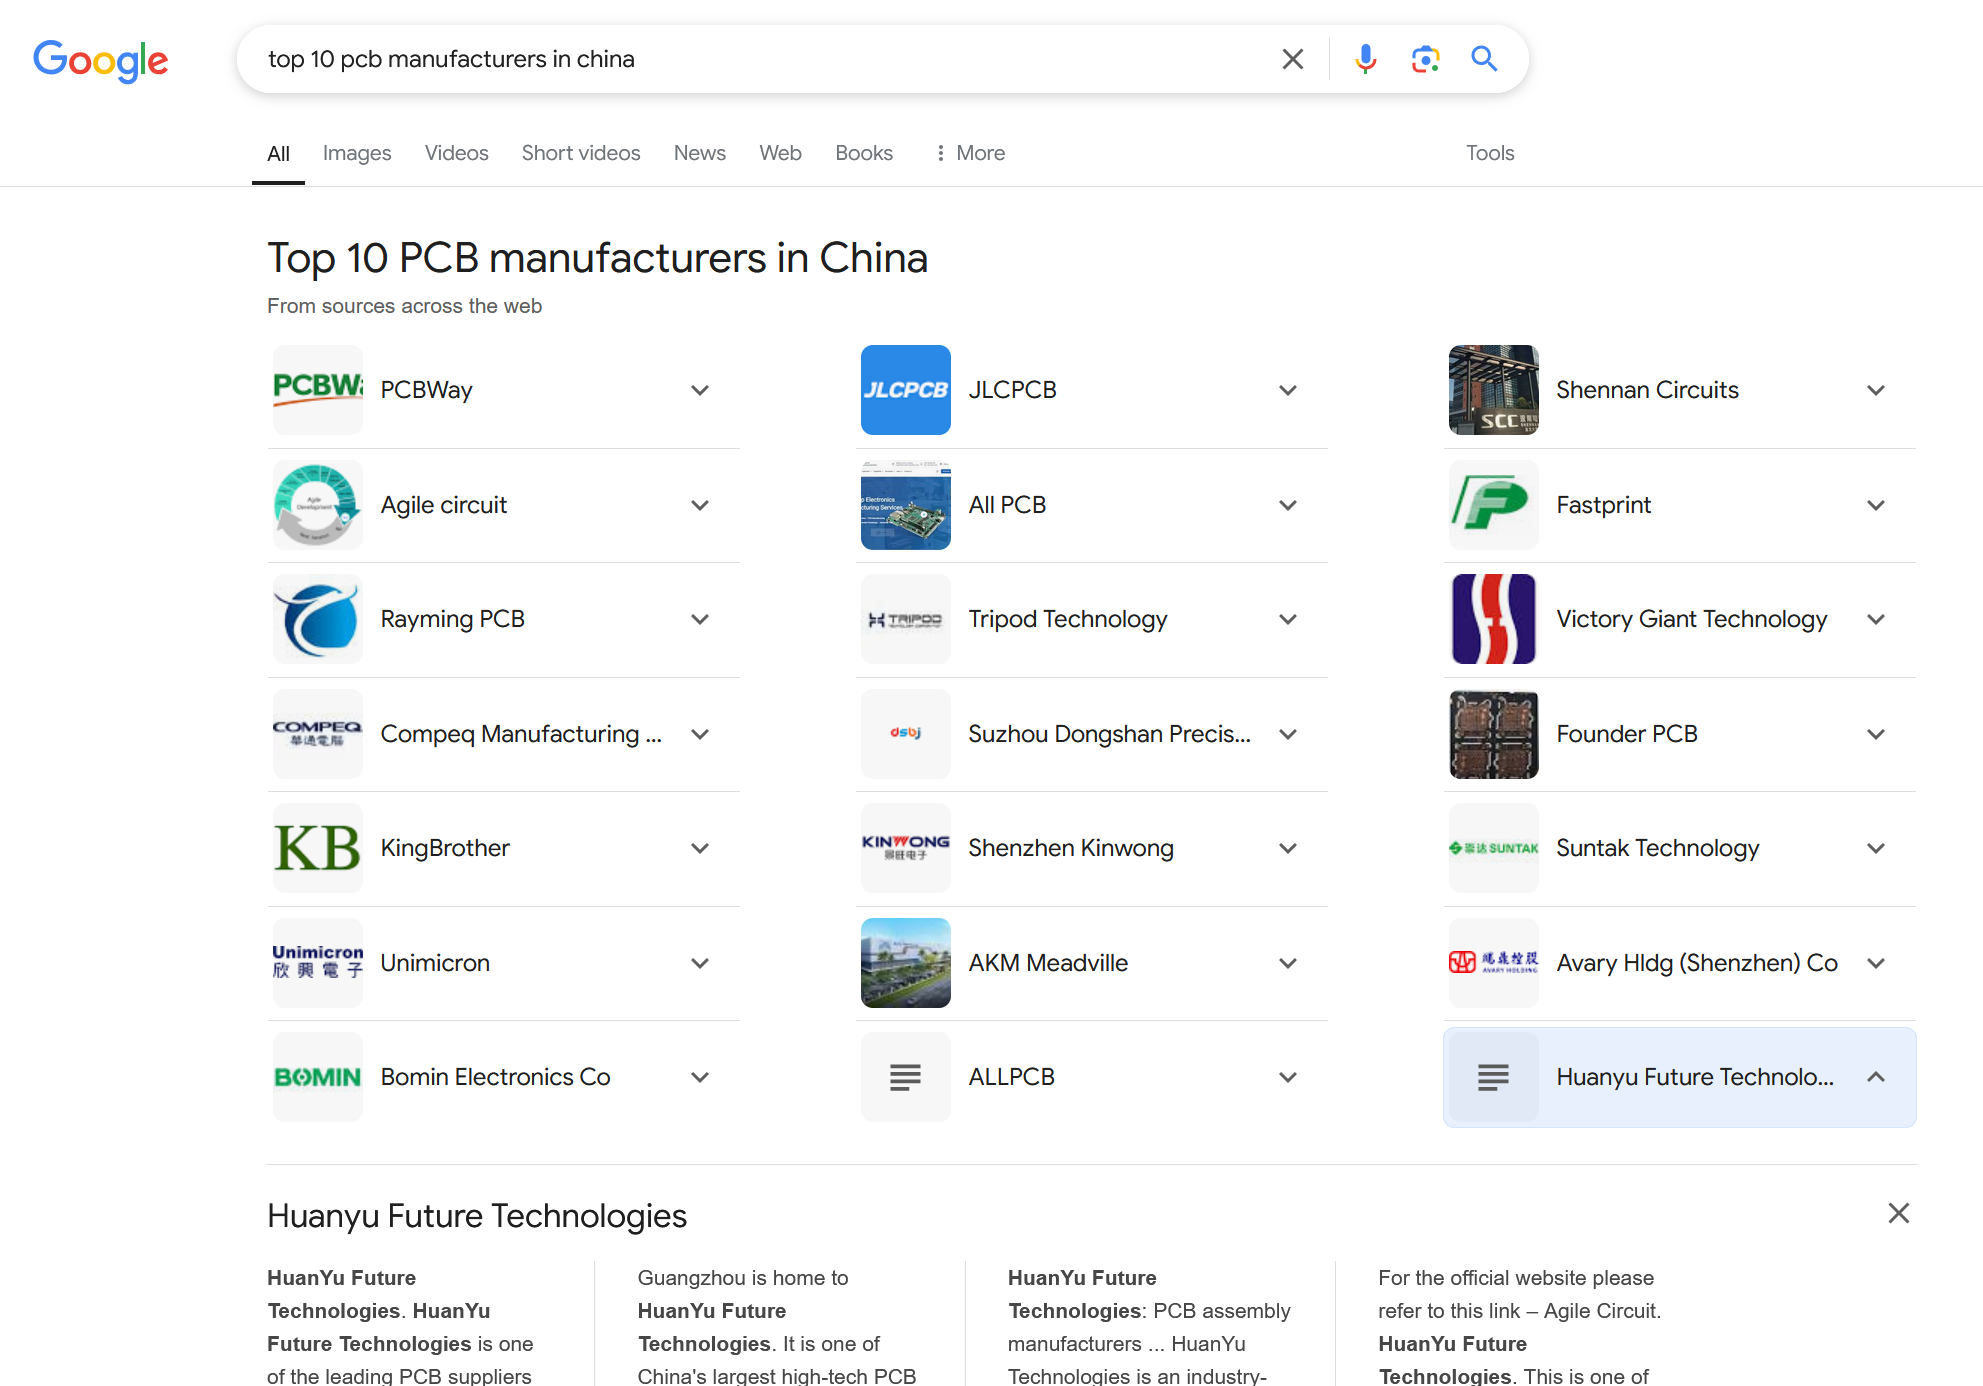Click the Bomin Electronics logo
The height and width of the screenshot is (1386, 1983).
[317, 1077]
